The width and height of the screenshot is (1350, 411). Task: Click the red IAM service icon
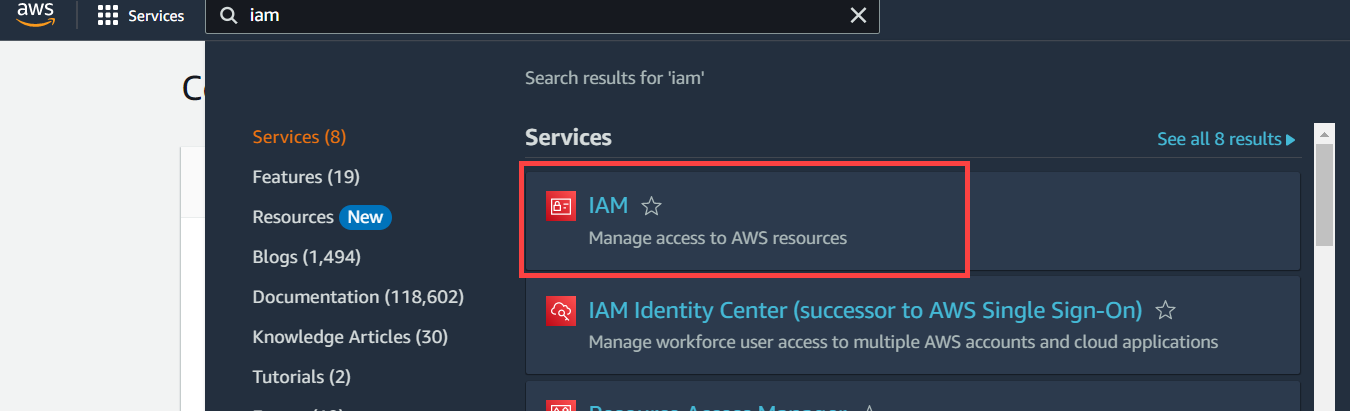click(x=560, y=206)
